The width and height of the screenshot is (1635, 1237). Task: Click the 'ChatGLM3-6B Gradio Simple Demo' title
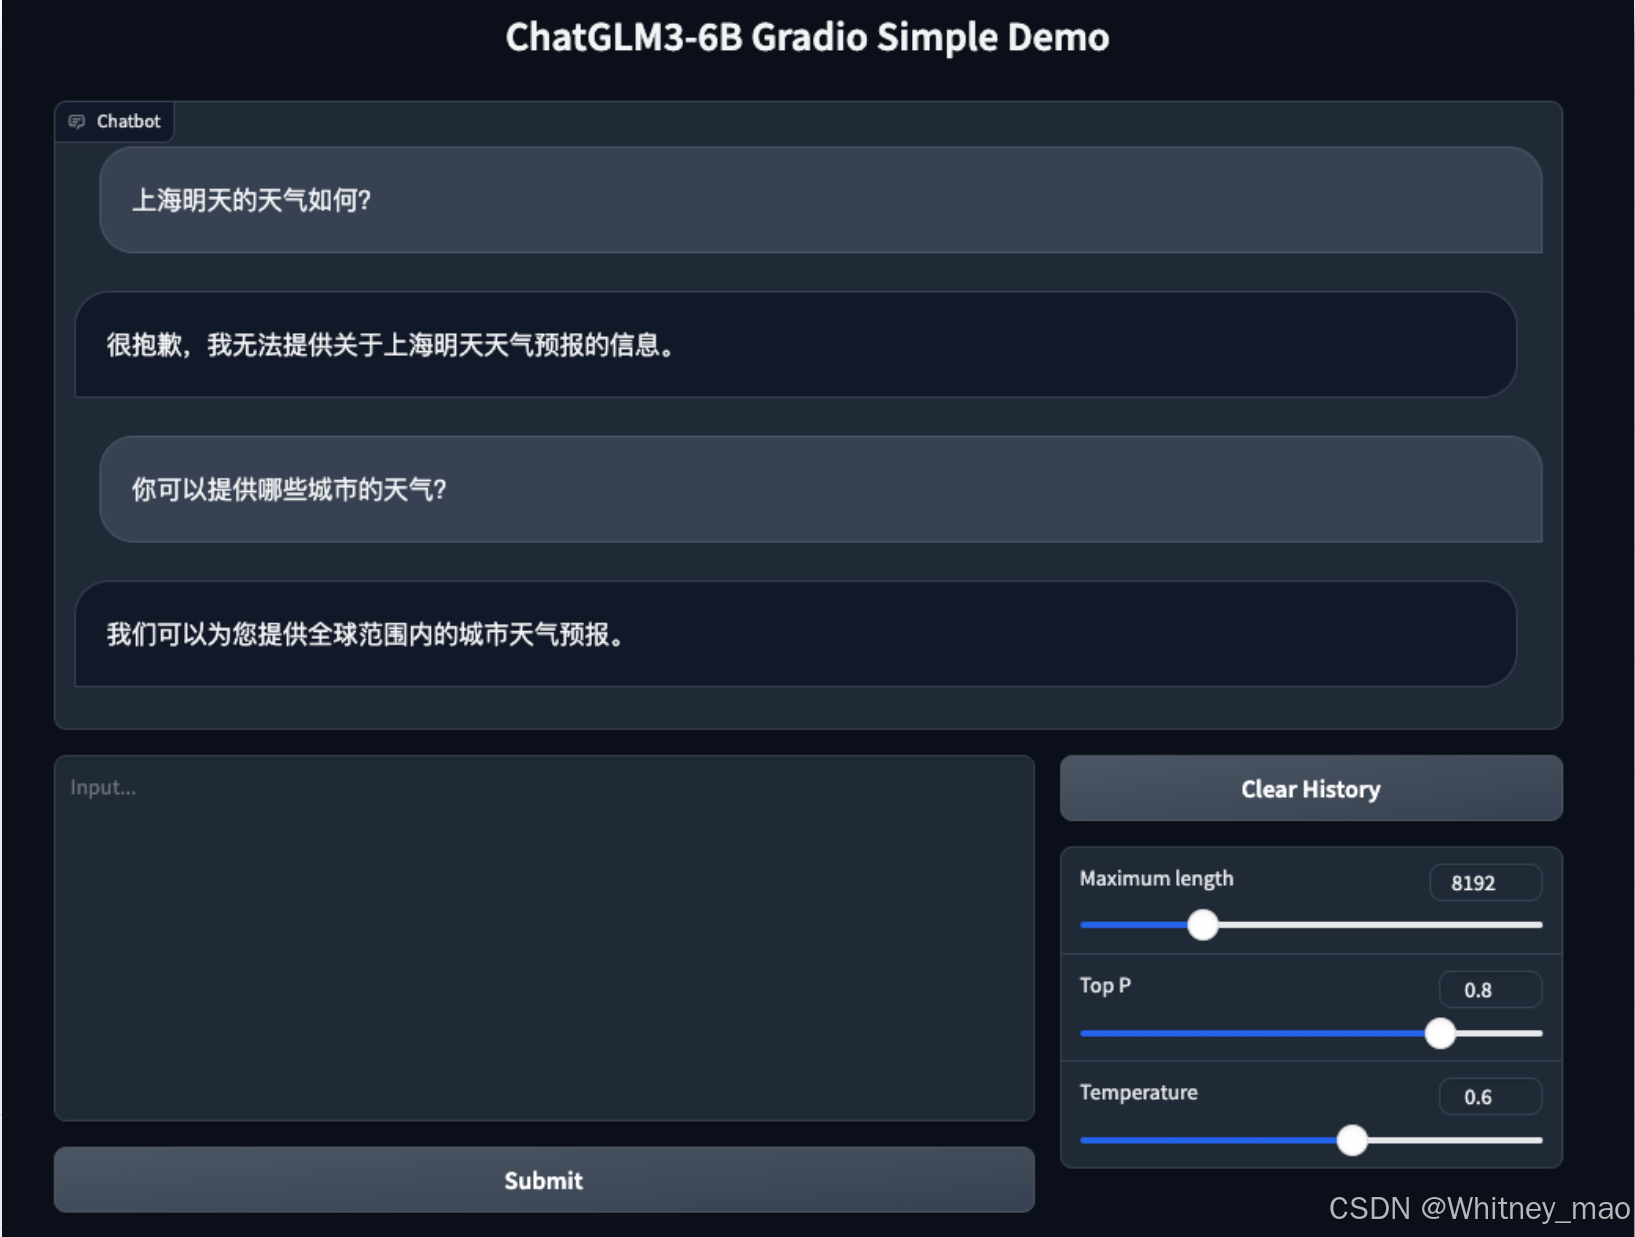point(807,37)
